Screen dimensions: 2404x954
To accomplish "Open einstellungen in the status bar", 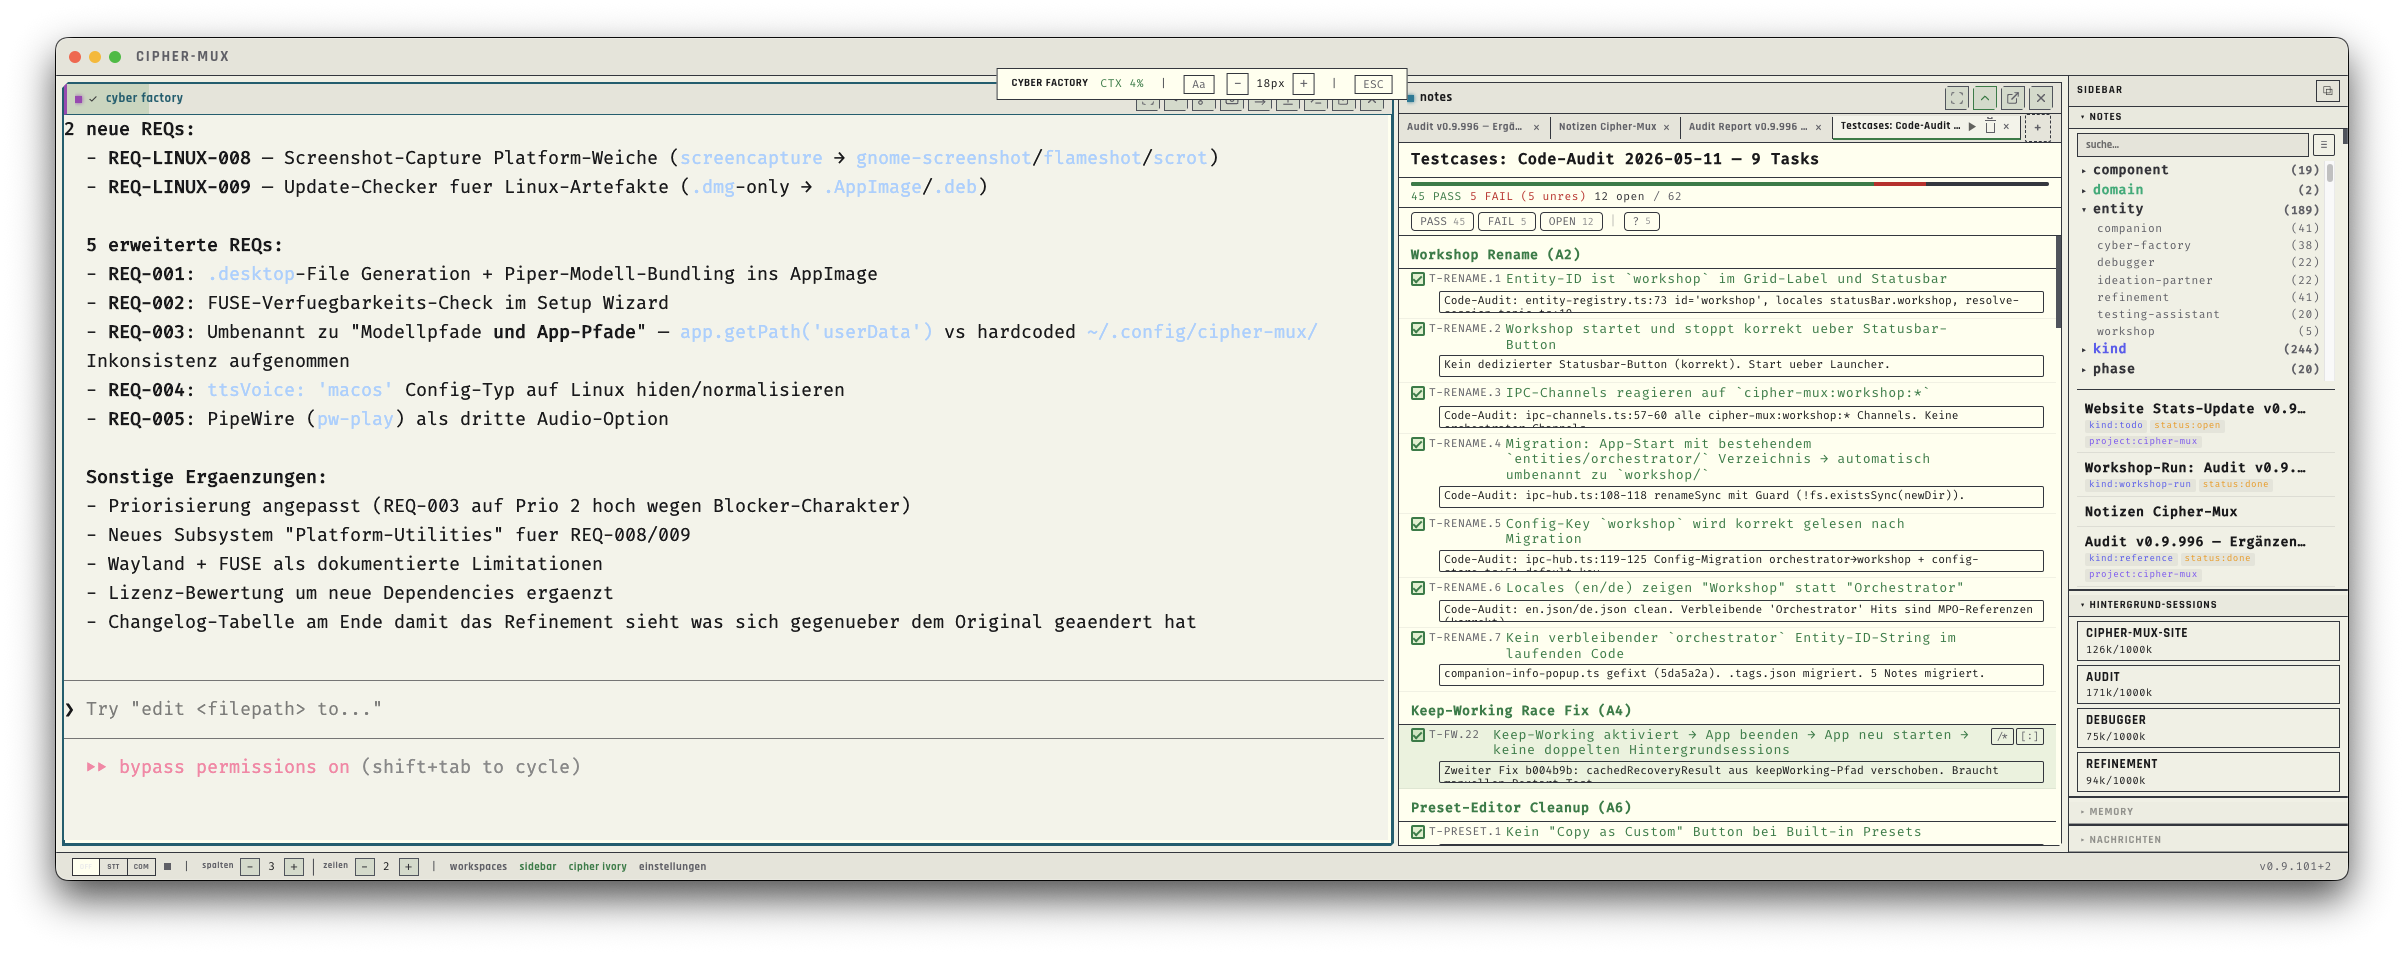I will click(x=672, y=867).
